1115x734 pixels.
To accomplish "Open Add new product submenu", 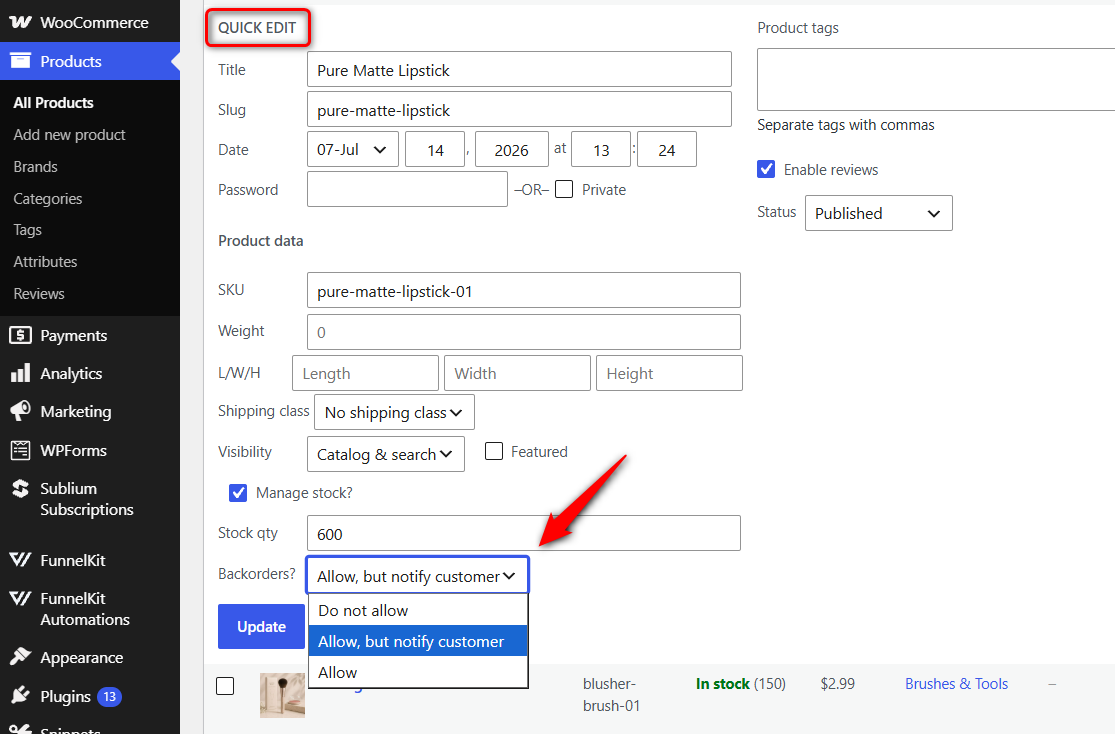I will coord(69,134).
